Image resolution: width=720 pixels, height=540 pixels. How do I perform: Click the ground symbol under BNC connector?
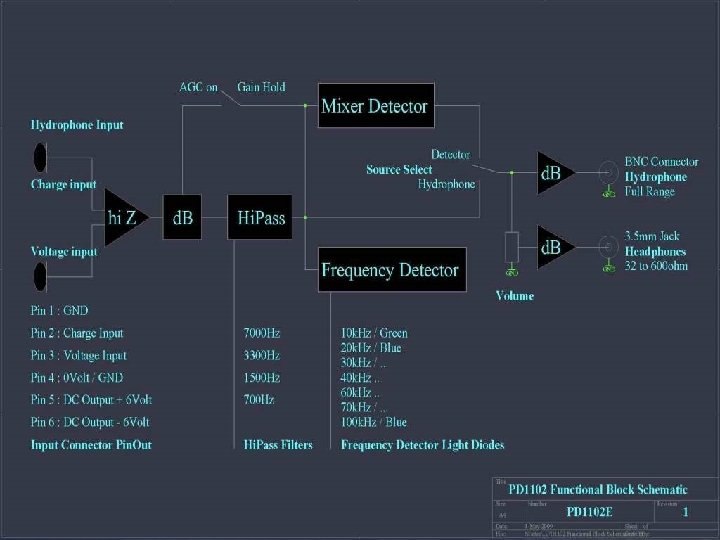pyautogui.click(x=609, y=193)
